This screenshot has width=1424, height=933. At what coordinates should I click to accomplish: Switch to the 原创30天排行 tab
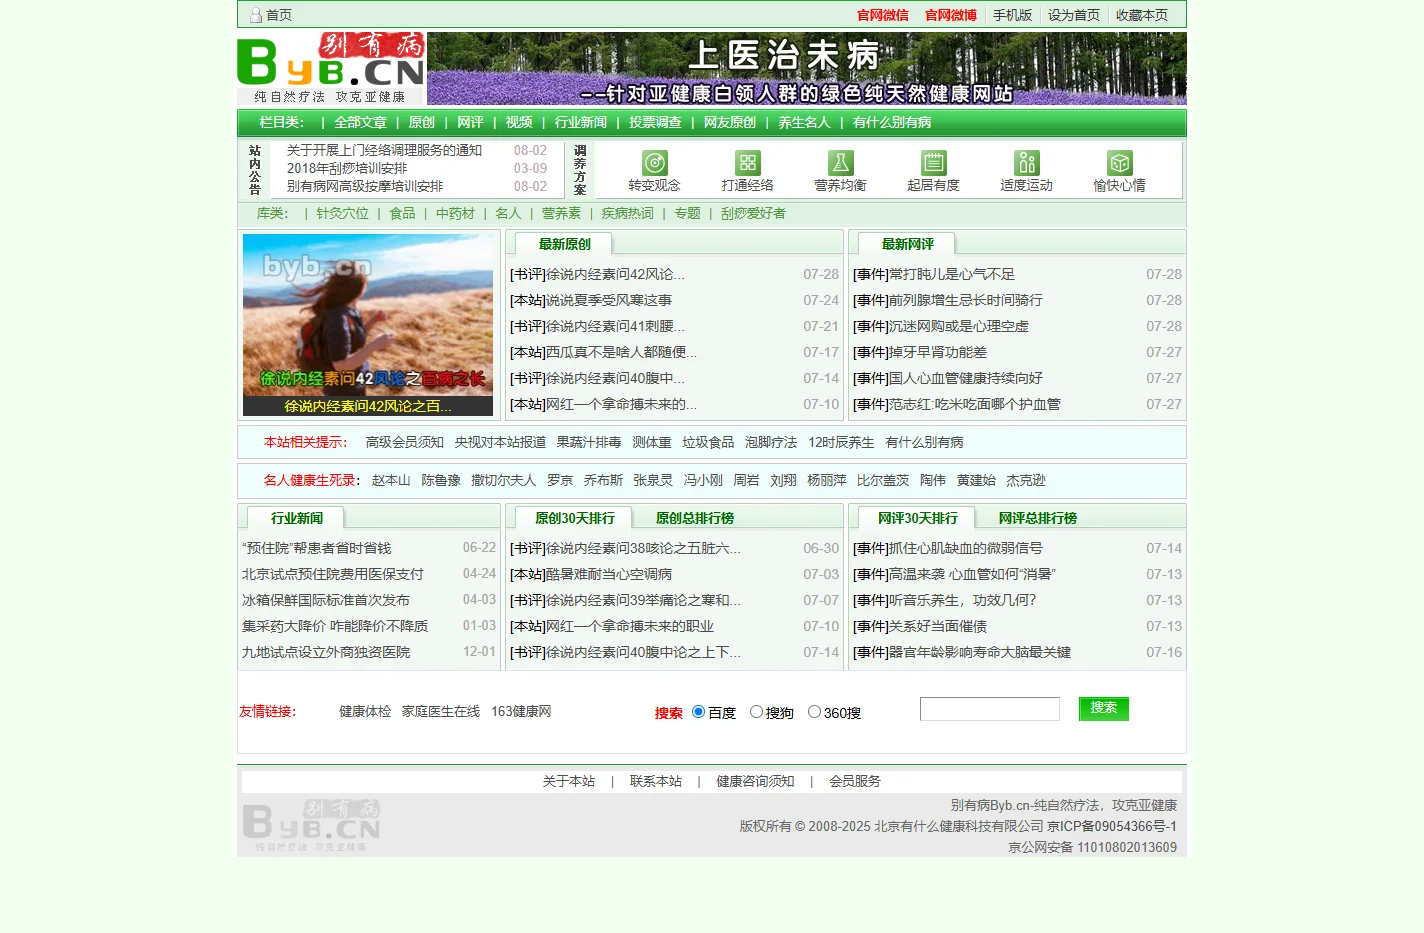point(574,518)
